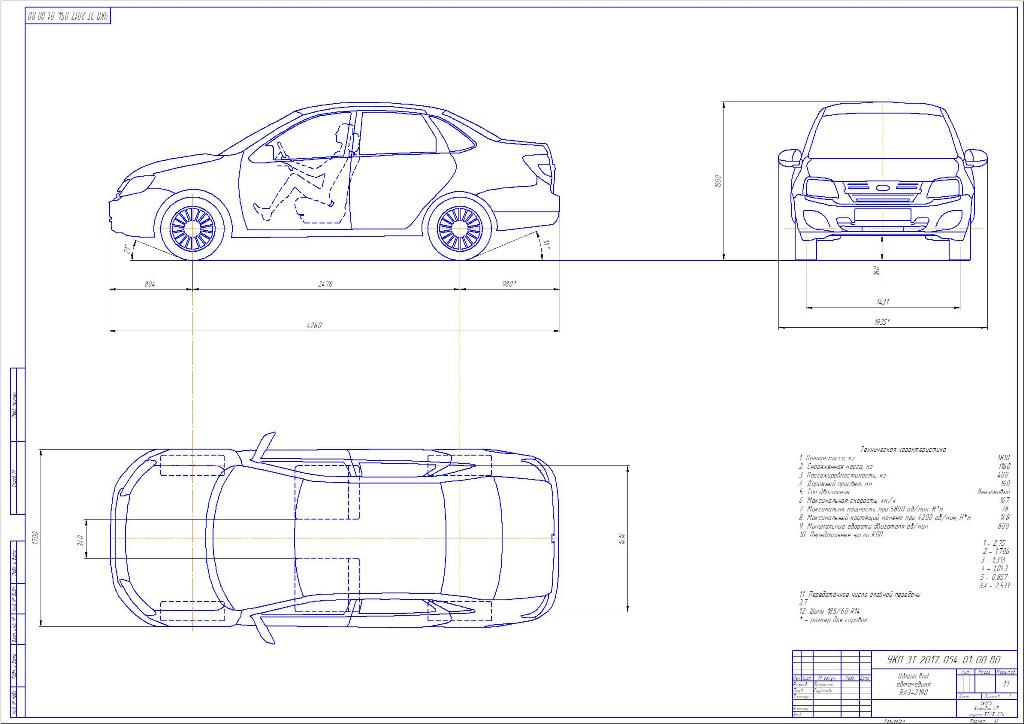Select the Передаточное число главной передачи line
Viewport: 1024px width, 724px height.
coord(859,595)
